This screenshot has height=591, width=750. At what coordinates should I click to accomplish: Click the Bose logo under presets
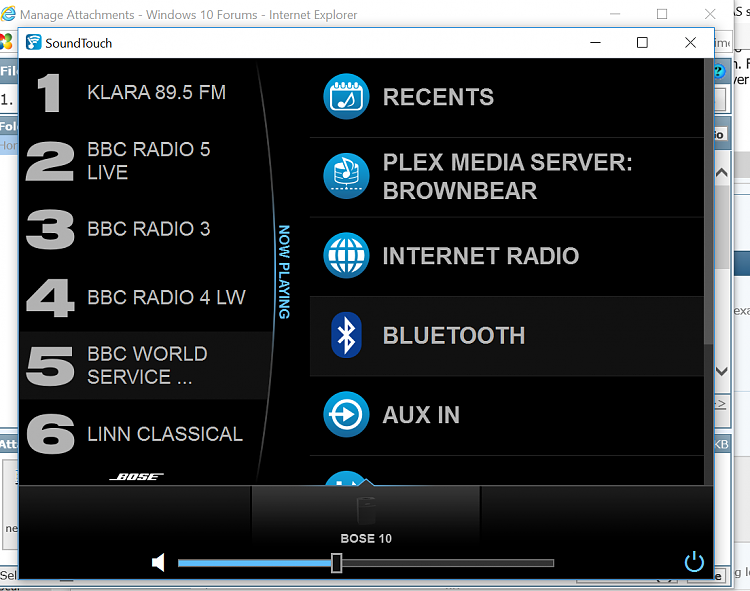[x=136, y=477]
